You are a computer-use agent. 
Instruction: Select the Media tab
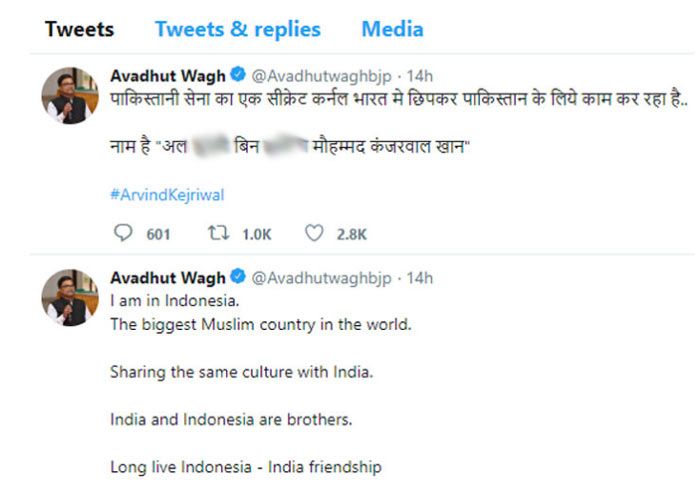pyautogui.click(x=392, y=29)
